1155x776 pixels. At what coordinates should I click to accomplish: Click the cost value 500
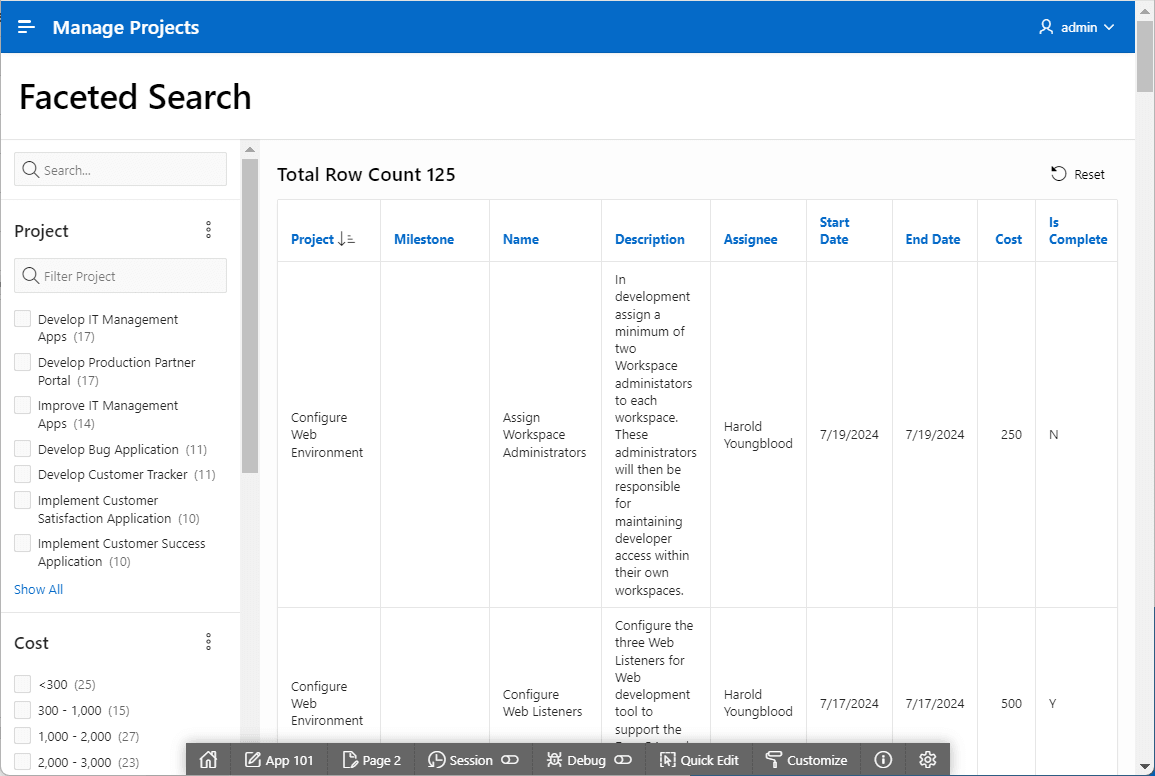(x=1011, y=703)
